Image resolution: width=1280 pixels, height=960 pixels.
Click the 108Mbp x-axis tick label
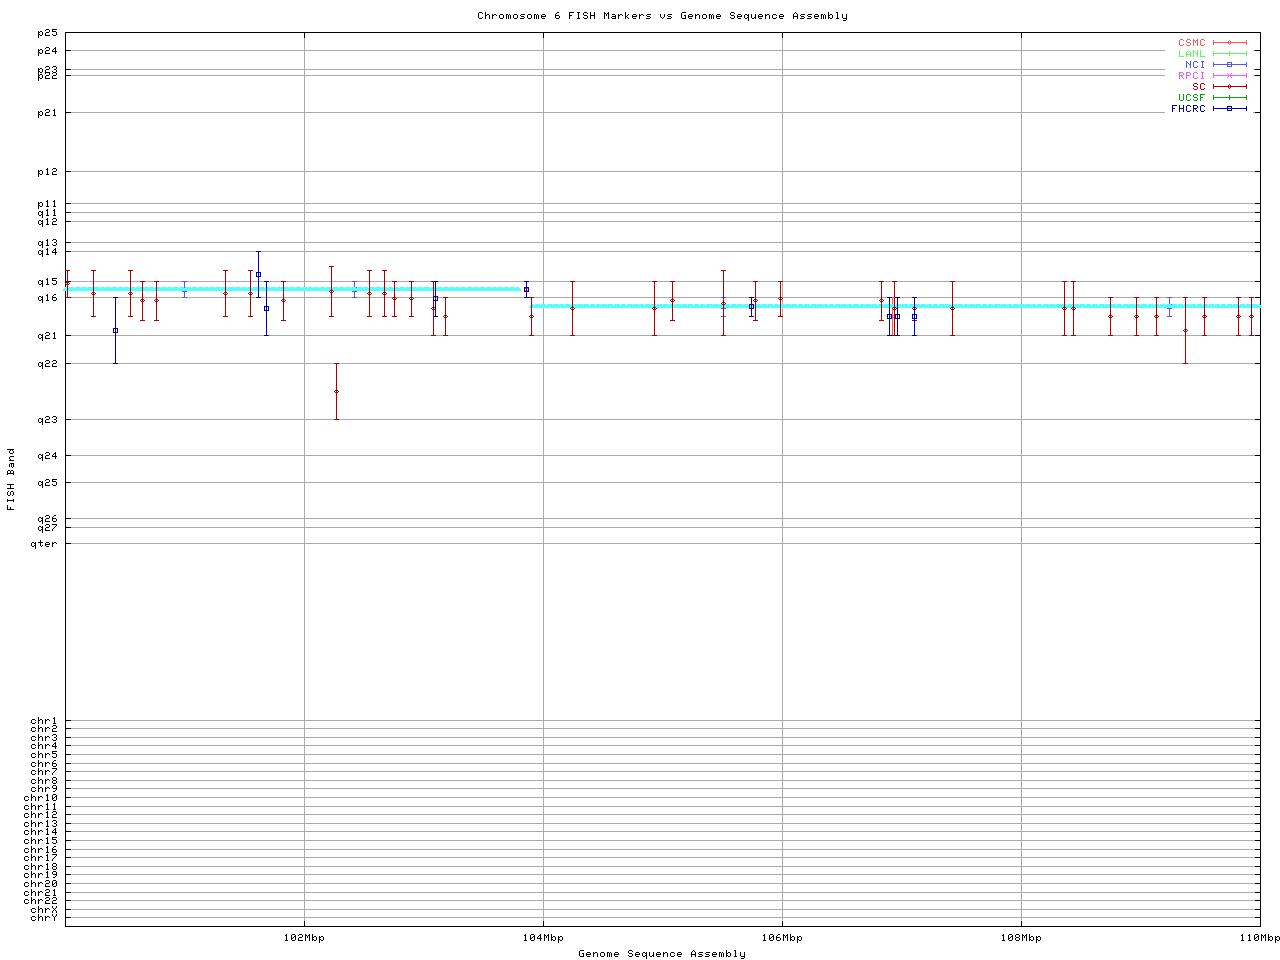pyautogui.click(x=1021, y=938)
